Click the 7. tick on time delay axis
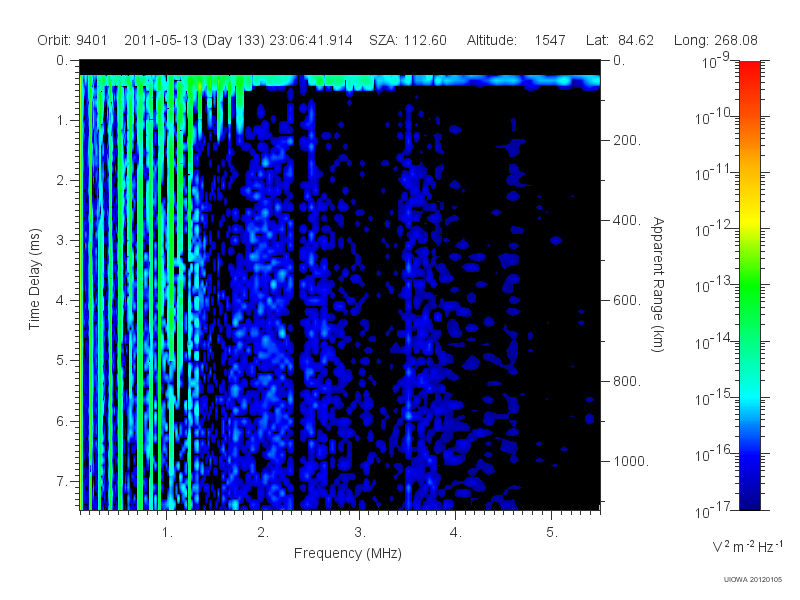Viewport: 800px width, 600px height. [61, 481]
